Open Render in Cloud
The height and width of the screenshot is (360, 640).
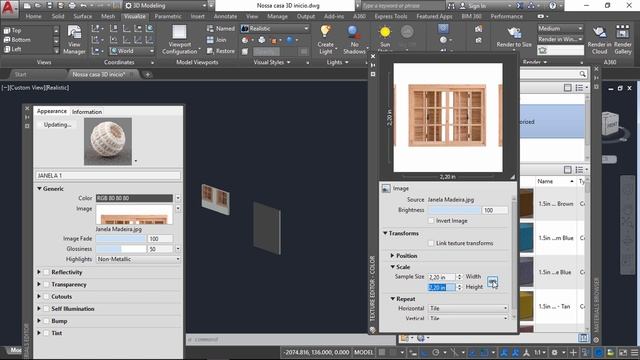coord(599,40)
